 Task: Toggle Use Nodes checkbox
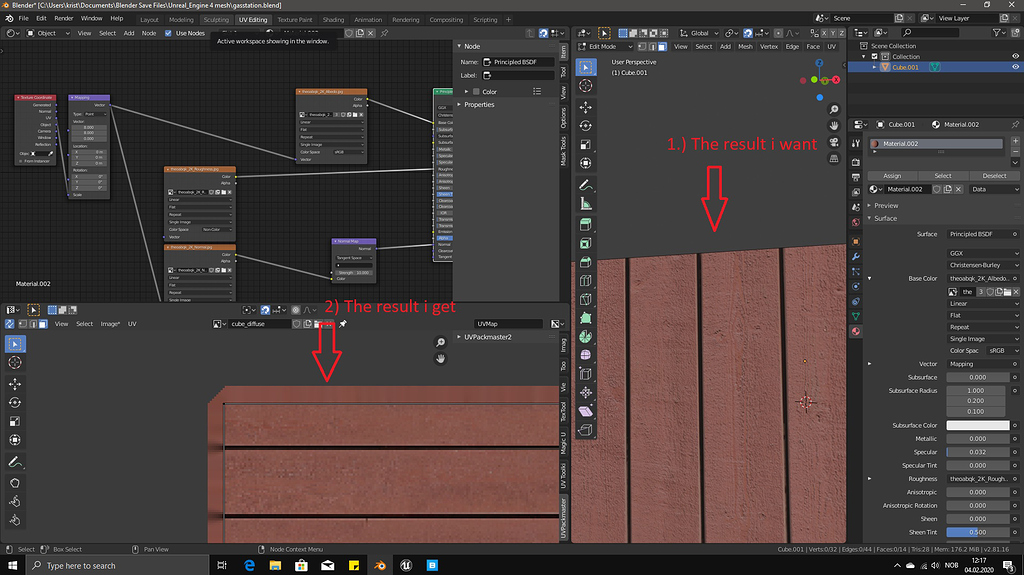coord(168,33)
